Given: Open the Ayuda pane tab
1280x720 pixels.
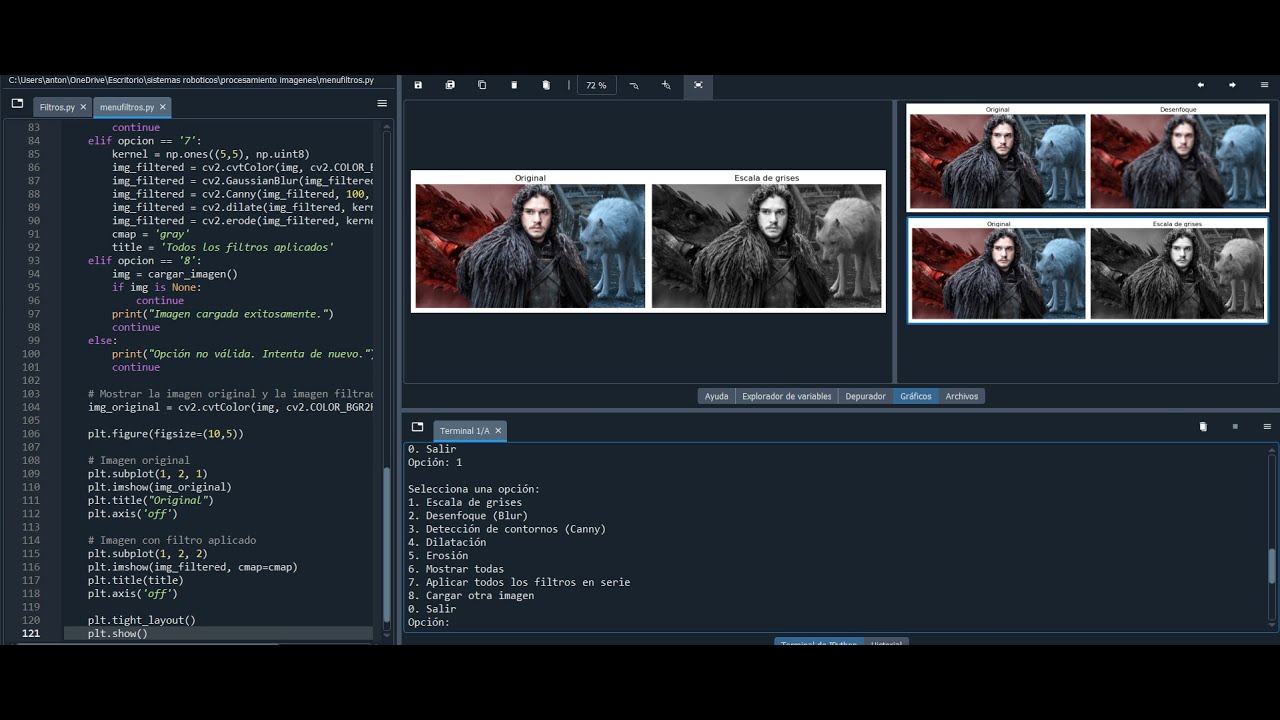Looking at the screenshot, I should (x=716, y=396).
